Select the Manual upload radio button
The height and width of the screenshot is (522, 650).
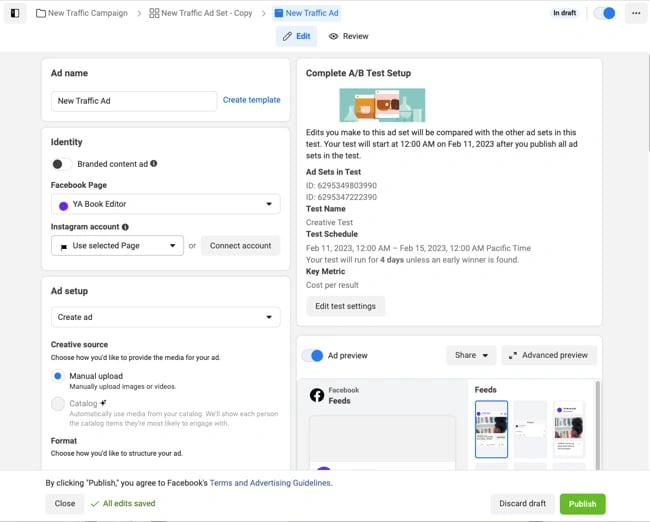(58, 377)
